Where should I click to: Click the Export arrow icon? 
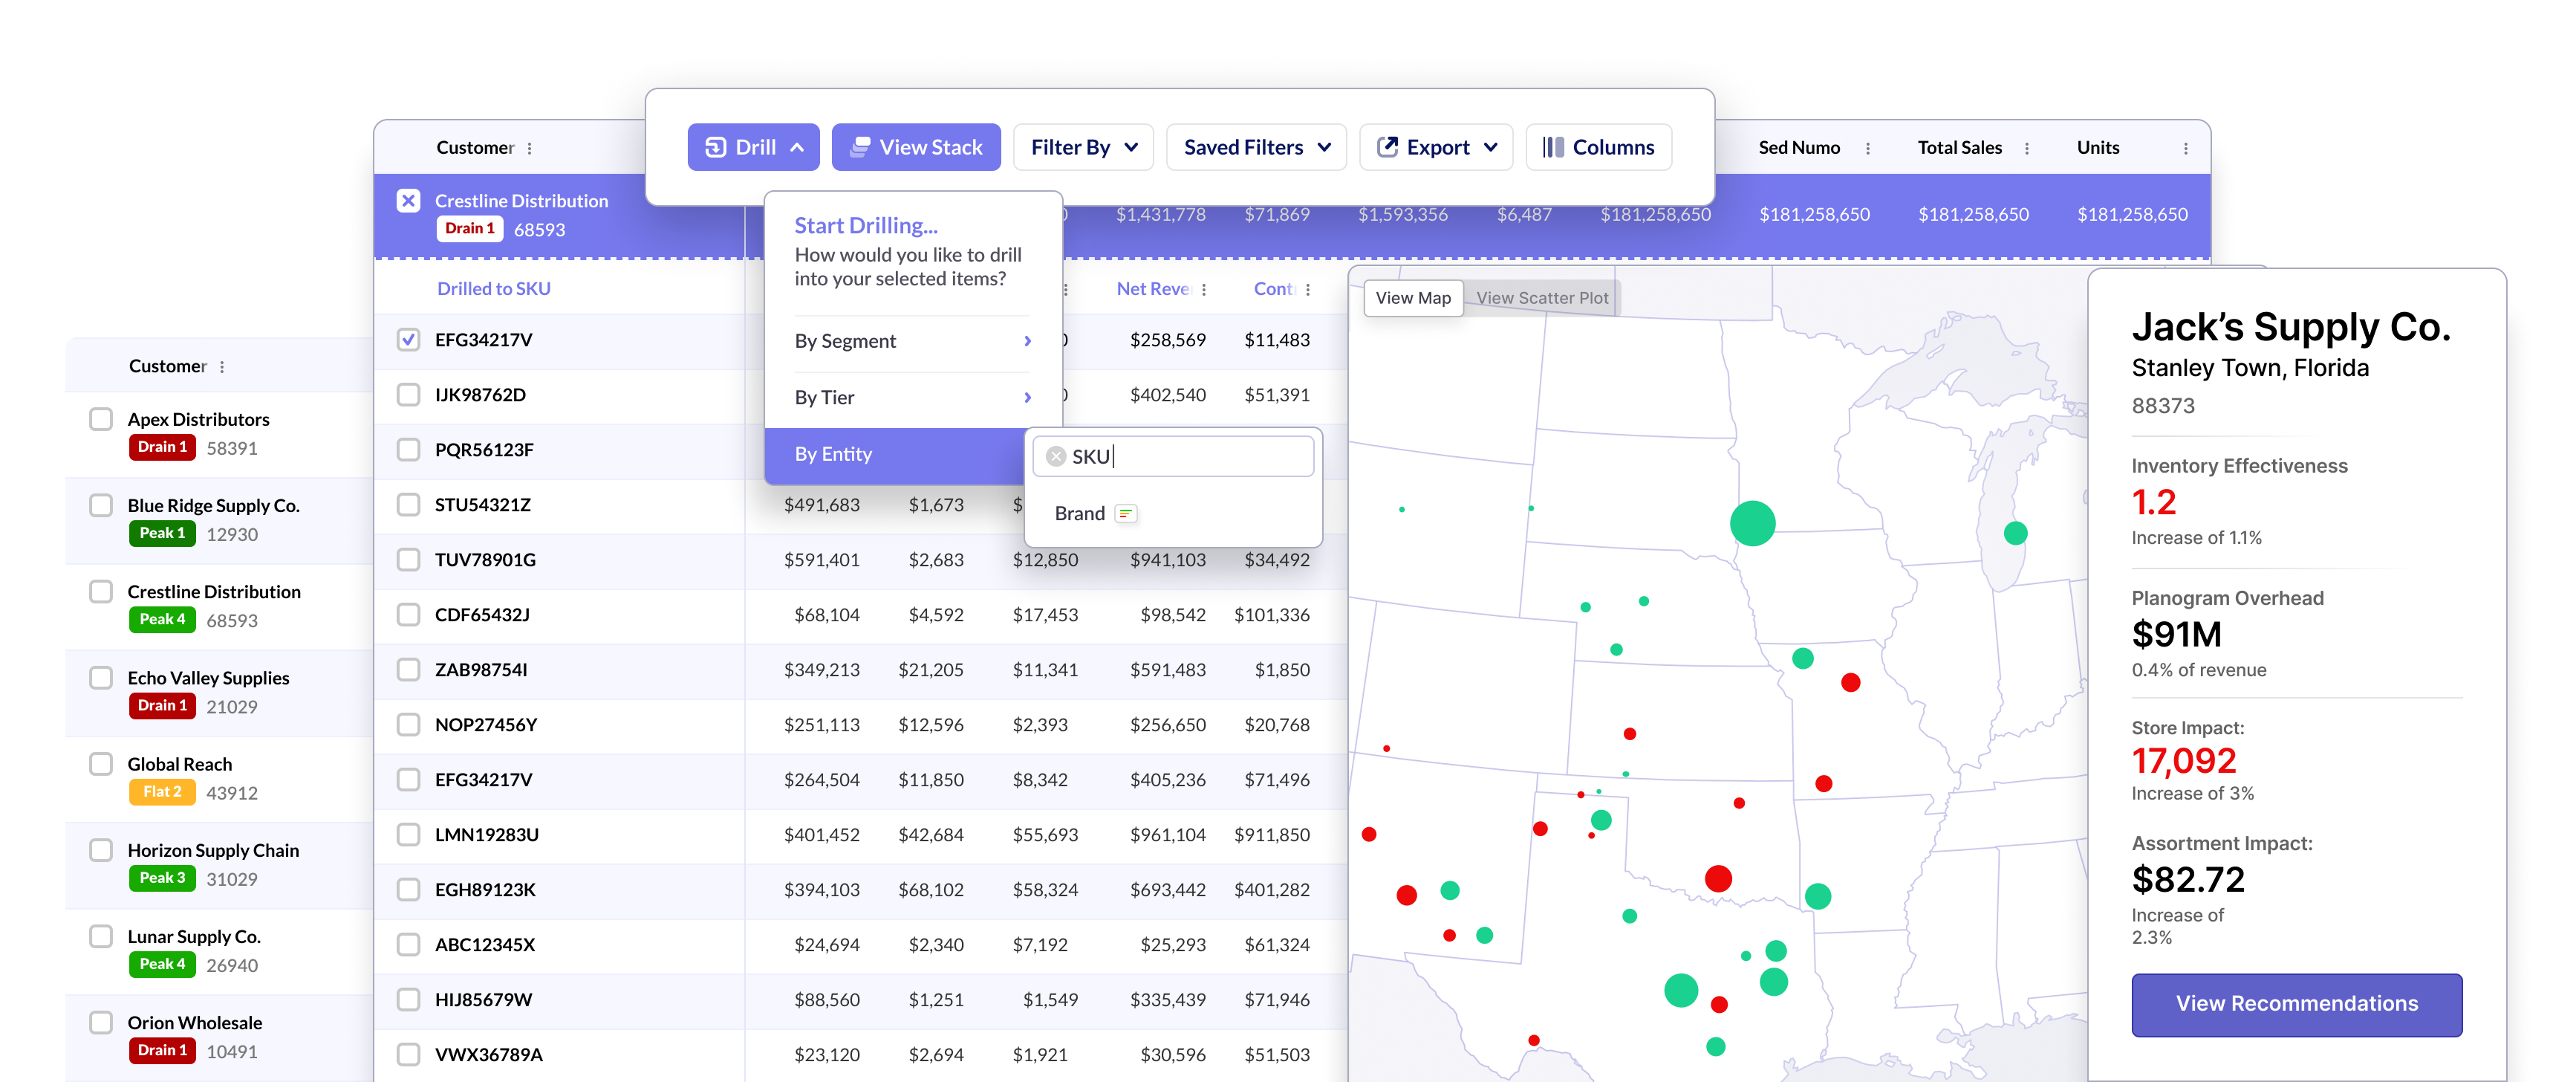(x=1387, y=147)
